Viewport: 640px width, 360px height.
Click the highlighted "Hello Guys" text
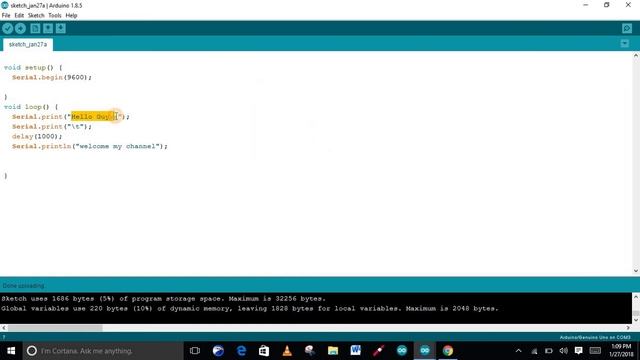[x=93, y=117]
